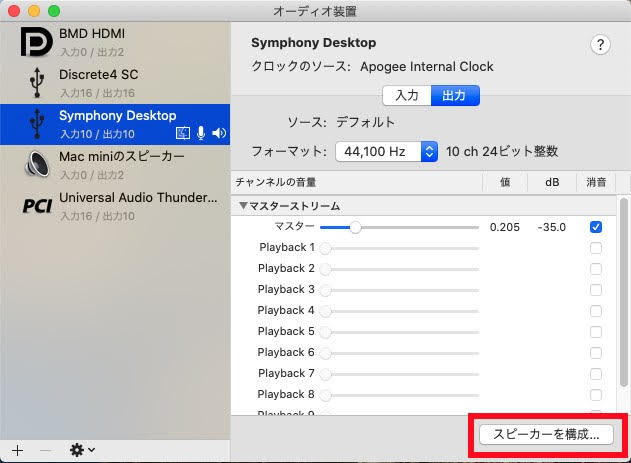Click the Playback 1 volume slider
The height and width of the screenshot is (463, 631).
(x=399, y=248)
